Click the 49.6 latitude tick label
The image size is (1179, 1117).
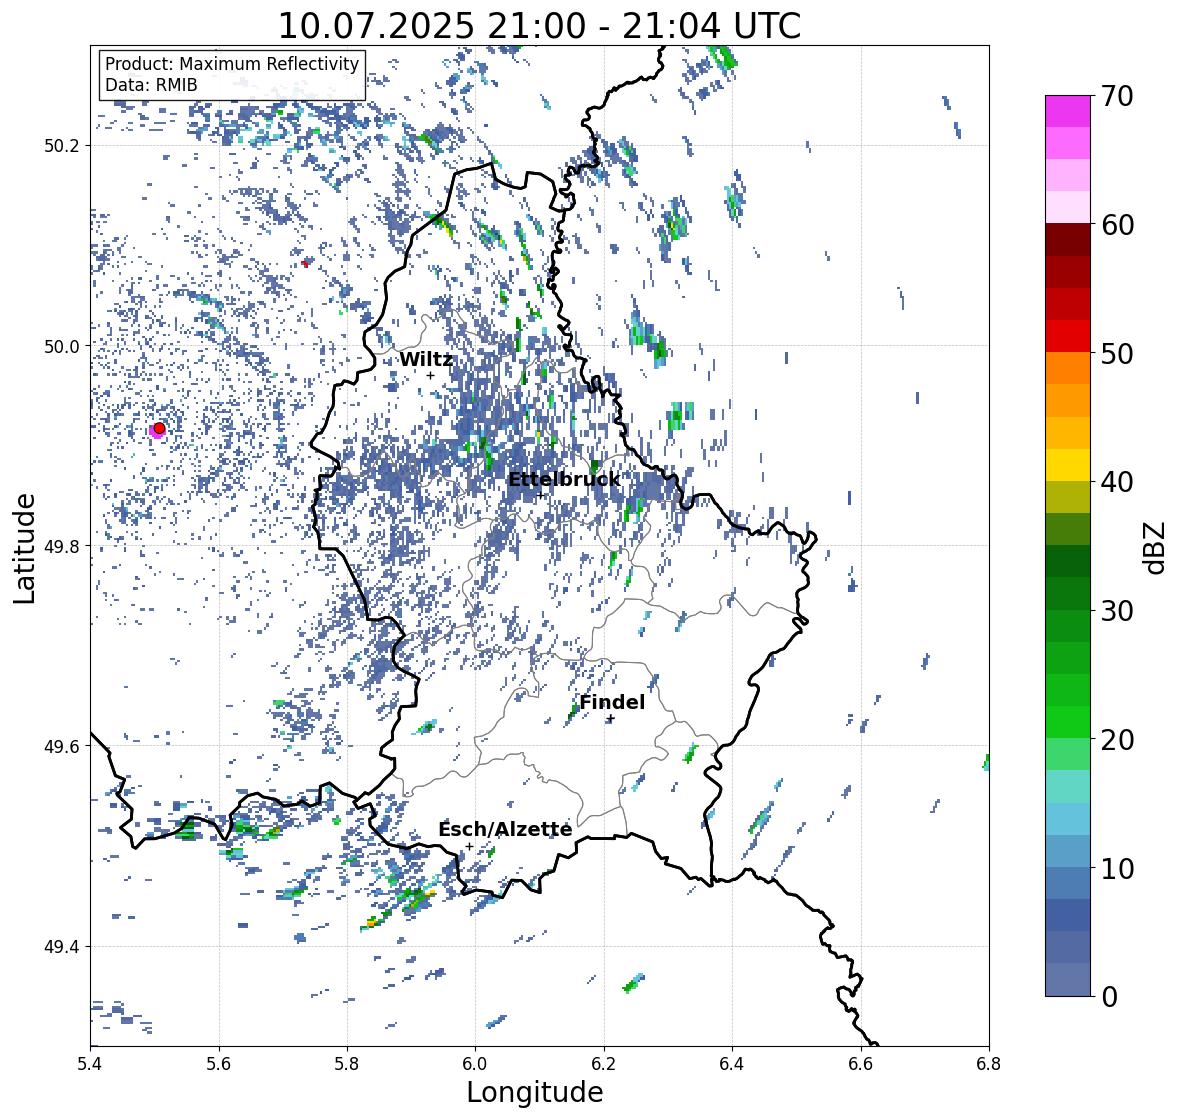[62, 746]
